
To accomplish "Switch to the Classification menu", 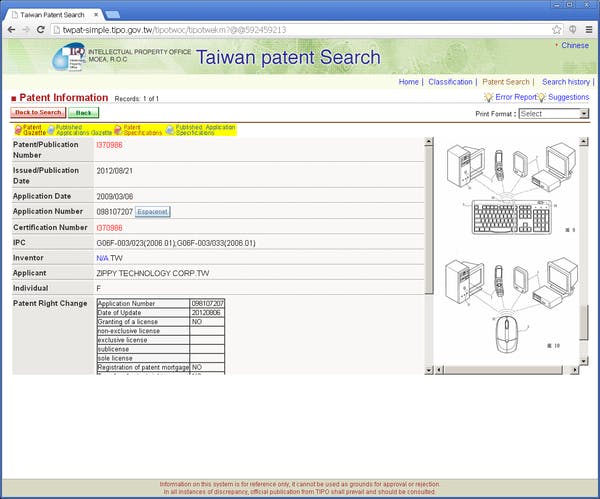I will pyautogui.click(x=450, y=82).
